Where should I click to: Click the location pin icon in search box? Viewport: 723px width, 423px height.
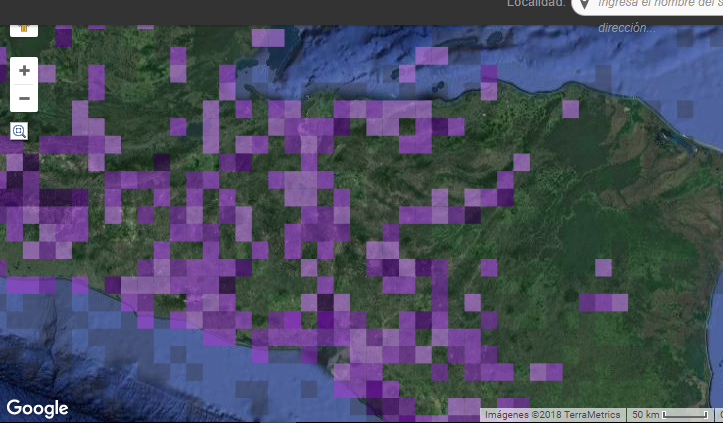(x=584, y=4)
